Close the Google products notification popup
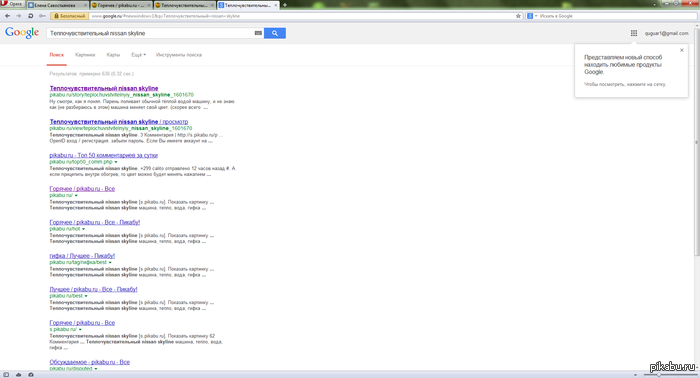The image size is (700, 378). (x=682, y=50)
